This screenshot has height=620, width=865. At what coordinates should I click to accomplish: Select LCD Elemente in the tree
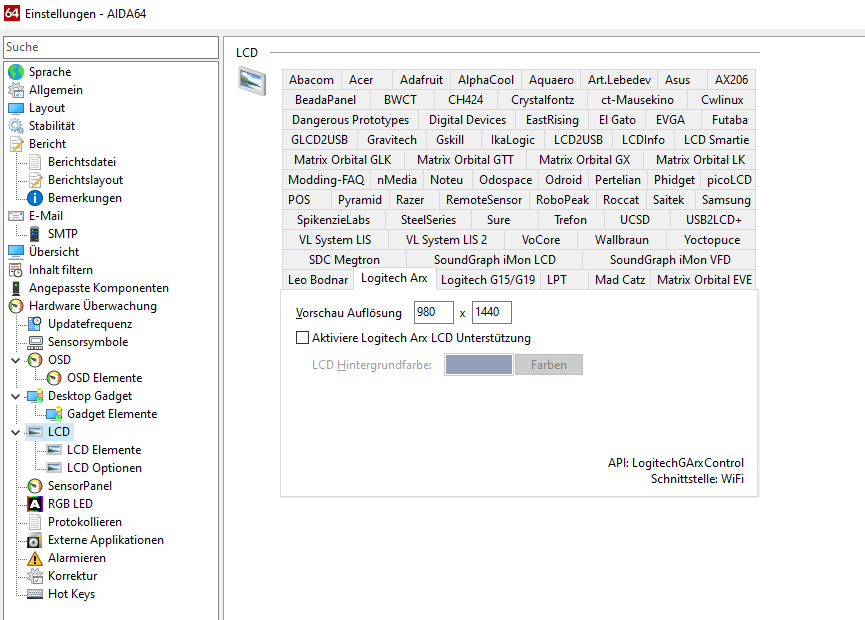pyautogui.click(x=104, y=450)
